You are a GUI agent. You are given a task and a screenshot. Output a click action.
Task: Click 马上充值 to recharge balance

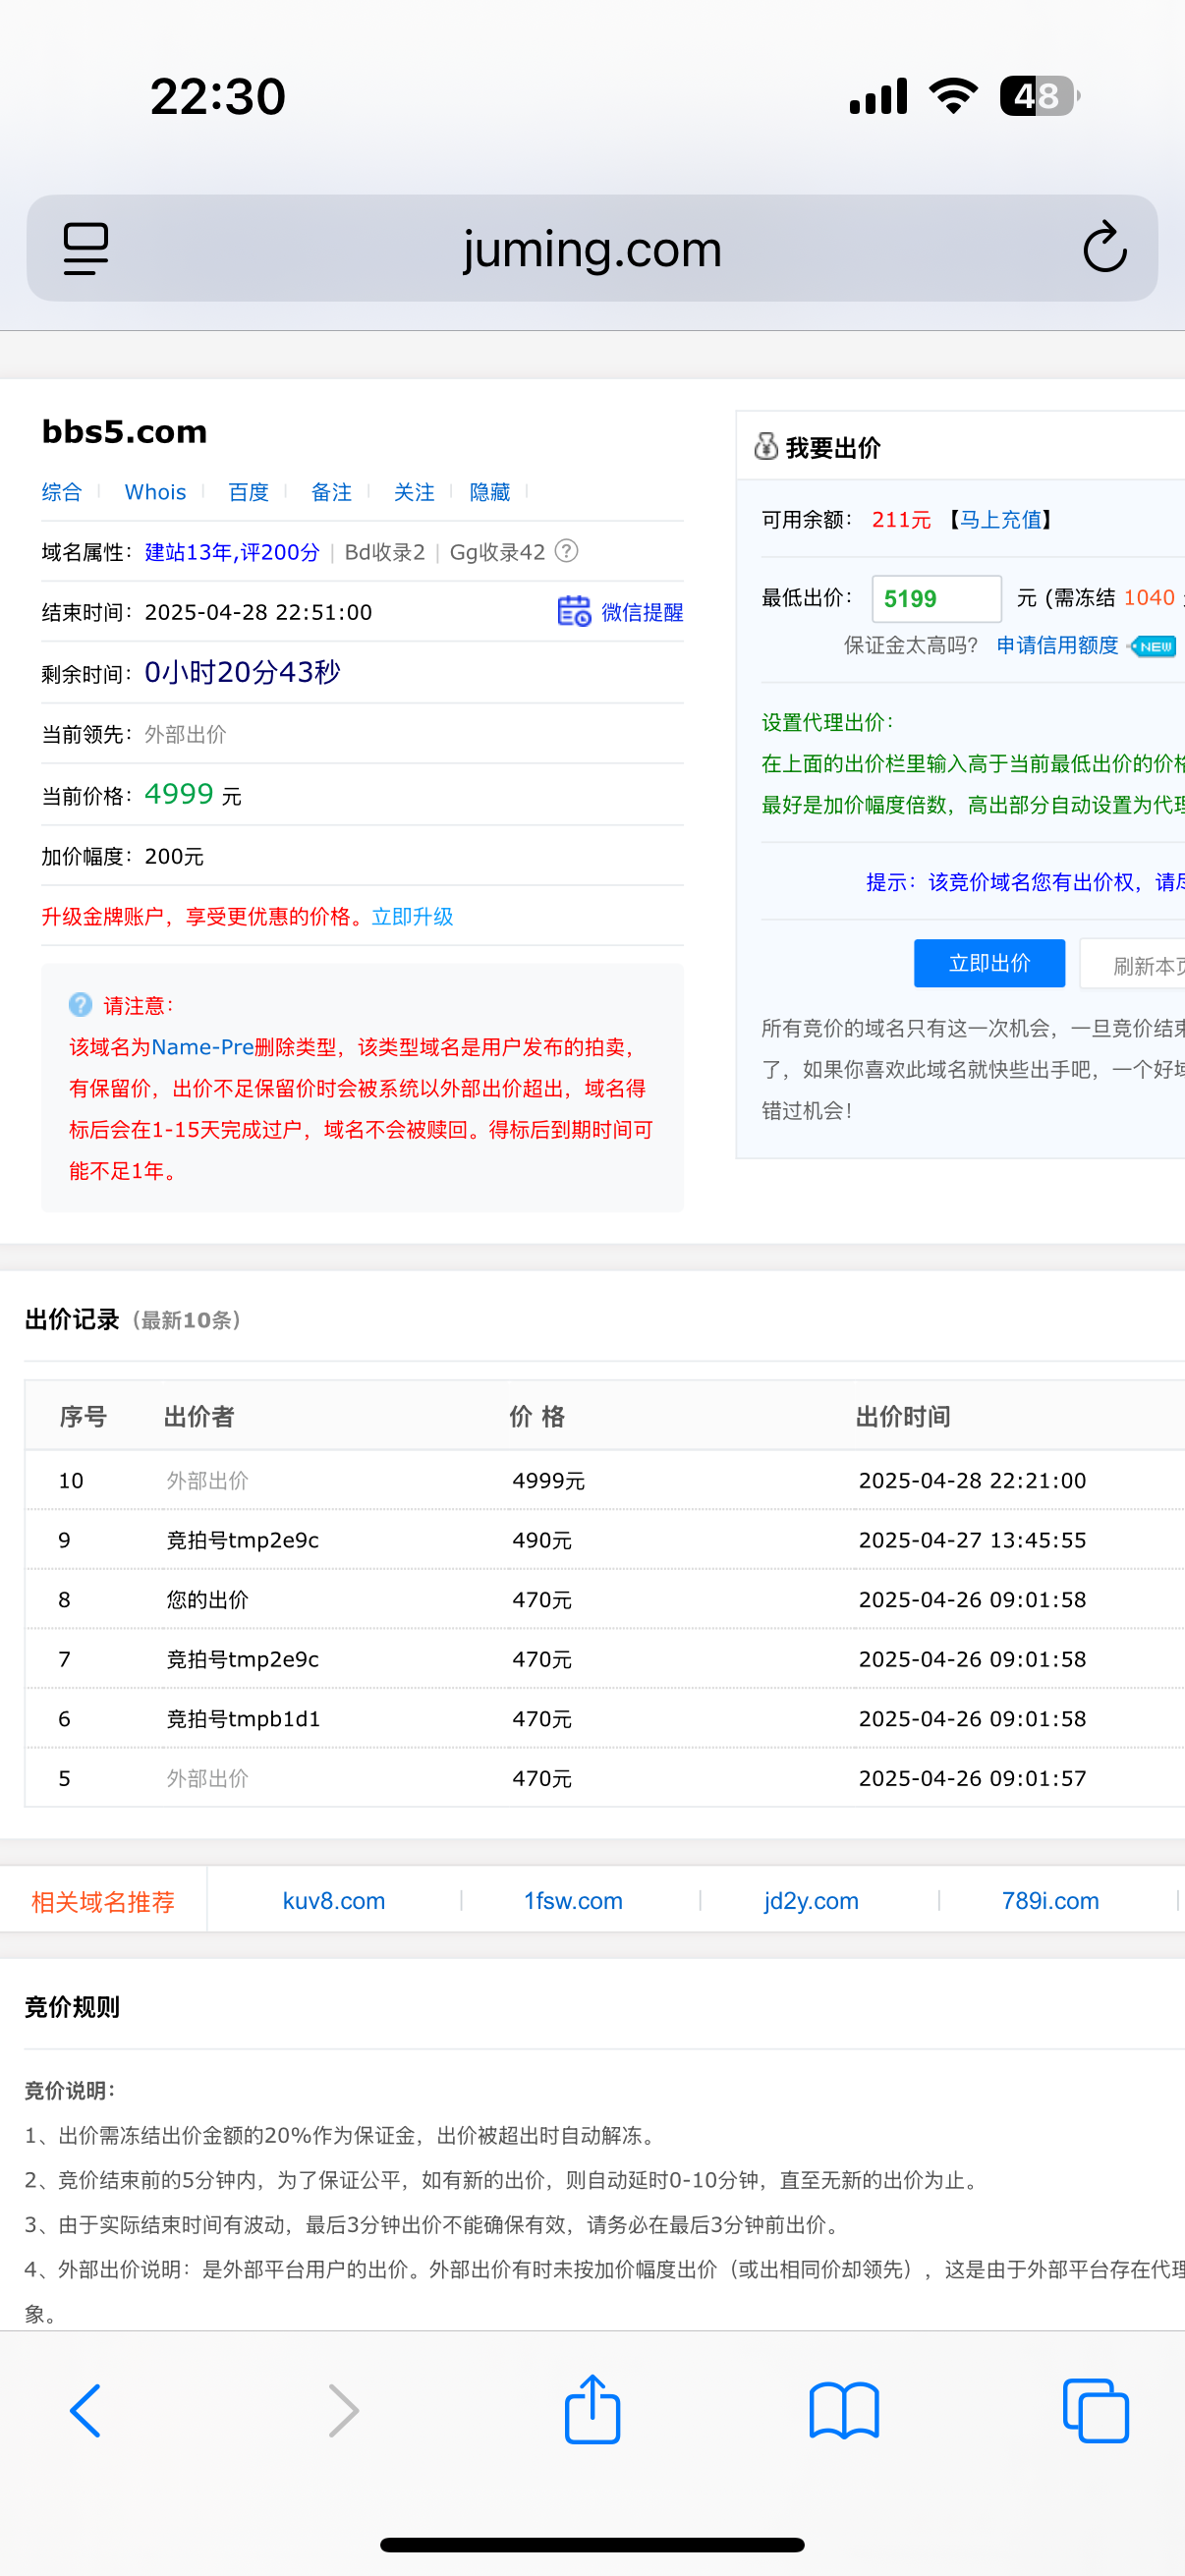click(1000, 520)
